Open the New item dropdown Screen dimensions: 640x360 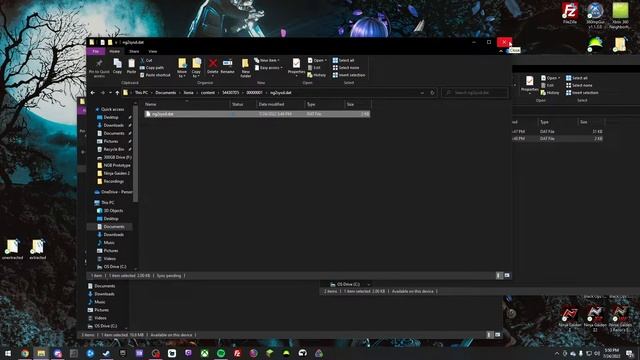(x=267, y=60)
